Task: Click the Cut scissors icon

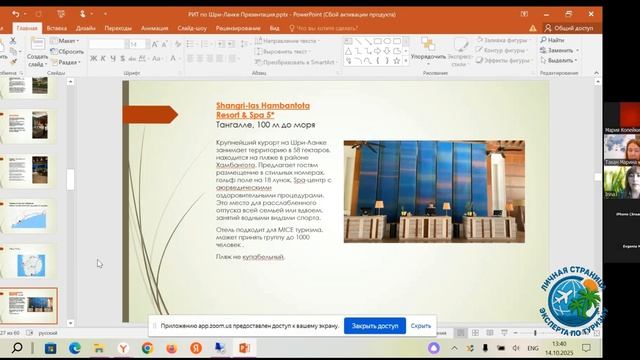Action: [x=13, y=41]
